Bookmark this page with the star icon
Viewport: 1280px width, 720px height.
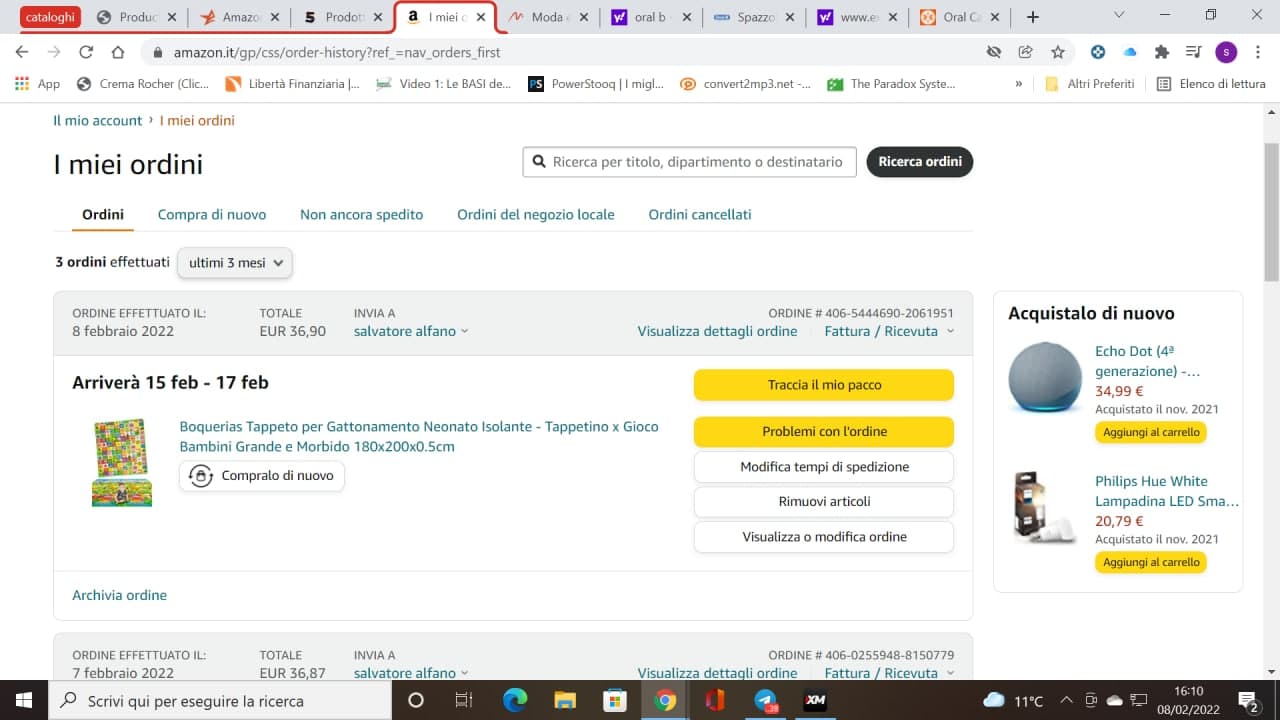click(x=1057, y=52)
